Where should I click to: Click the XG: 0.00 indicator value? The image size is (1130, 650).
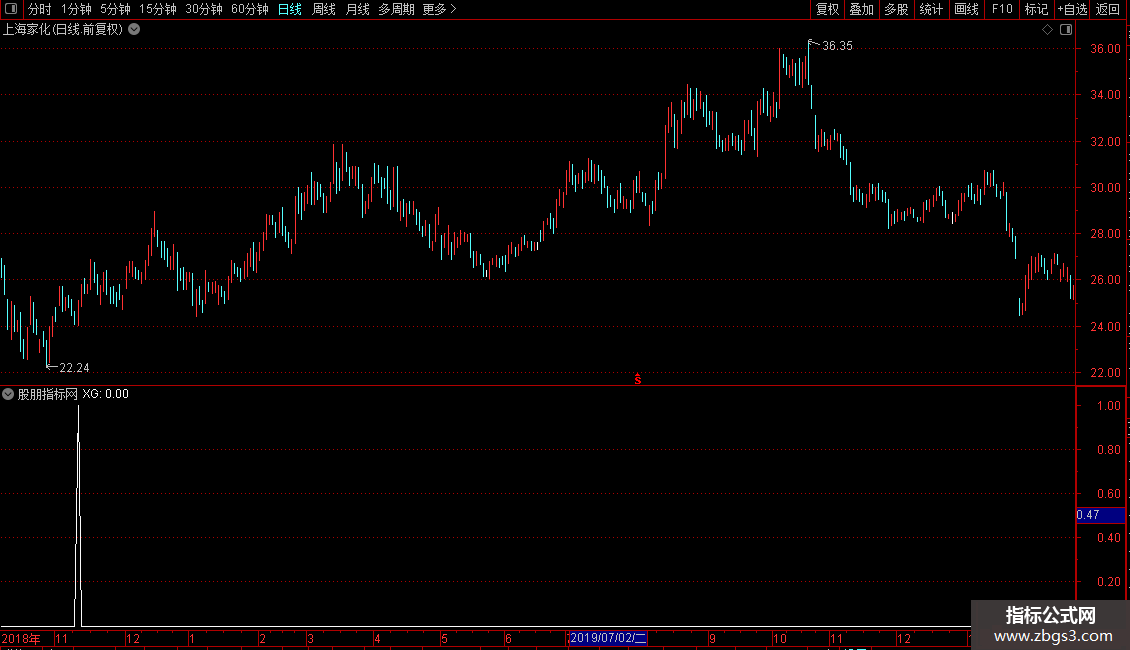coord(105,394)
